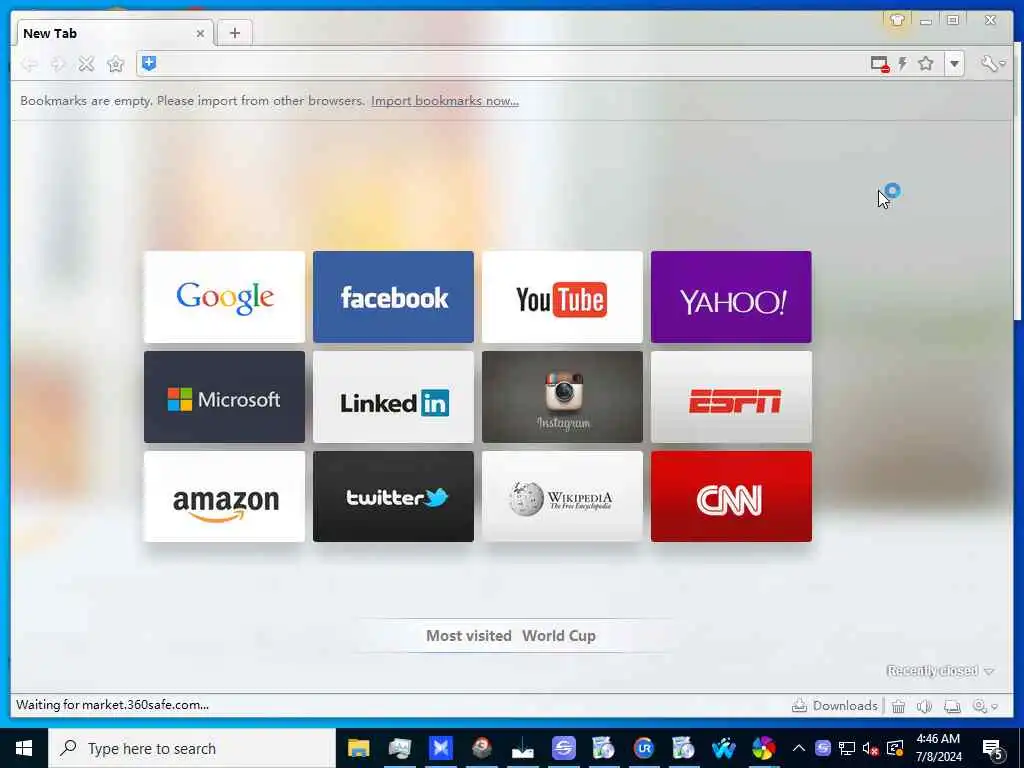Open the blue W app taskbar icon
The image size is (1024, 768).
pyautogui.click(x=724, y=748)
